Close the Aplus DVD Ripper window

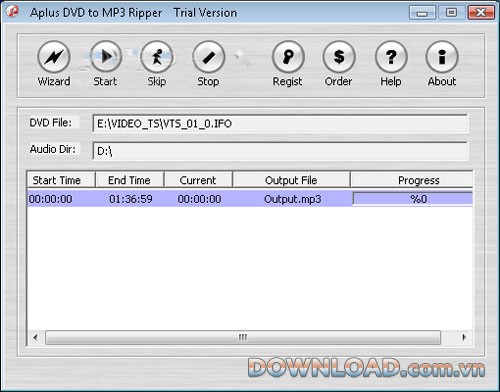[x=481, y=13]
